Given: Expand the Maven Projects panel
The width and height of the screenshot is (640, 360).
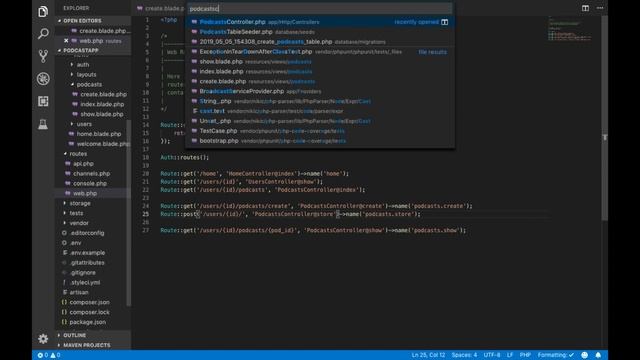Looking at the screenshot, I should (x=93, y=345).
